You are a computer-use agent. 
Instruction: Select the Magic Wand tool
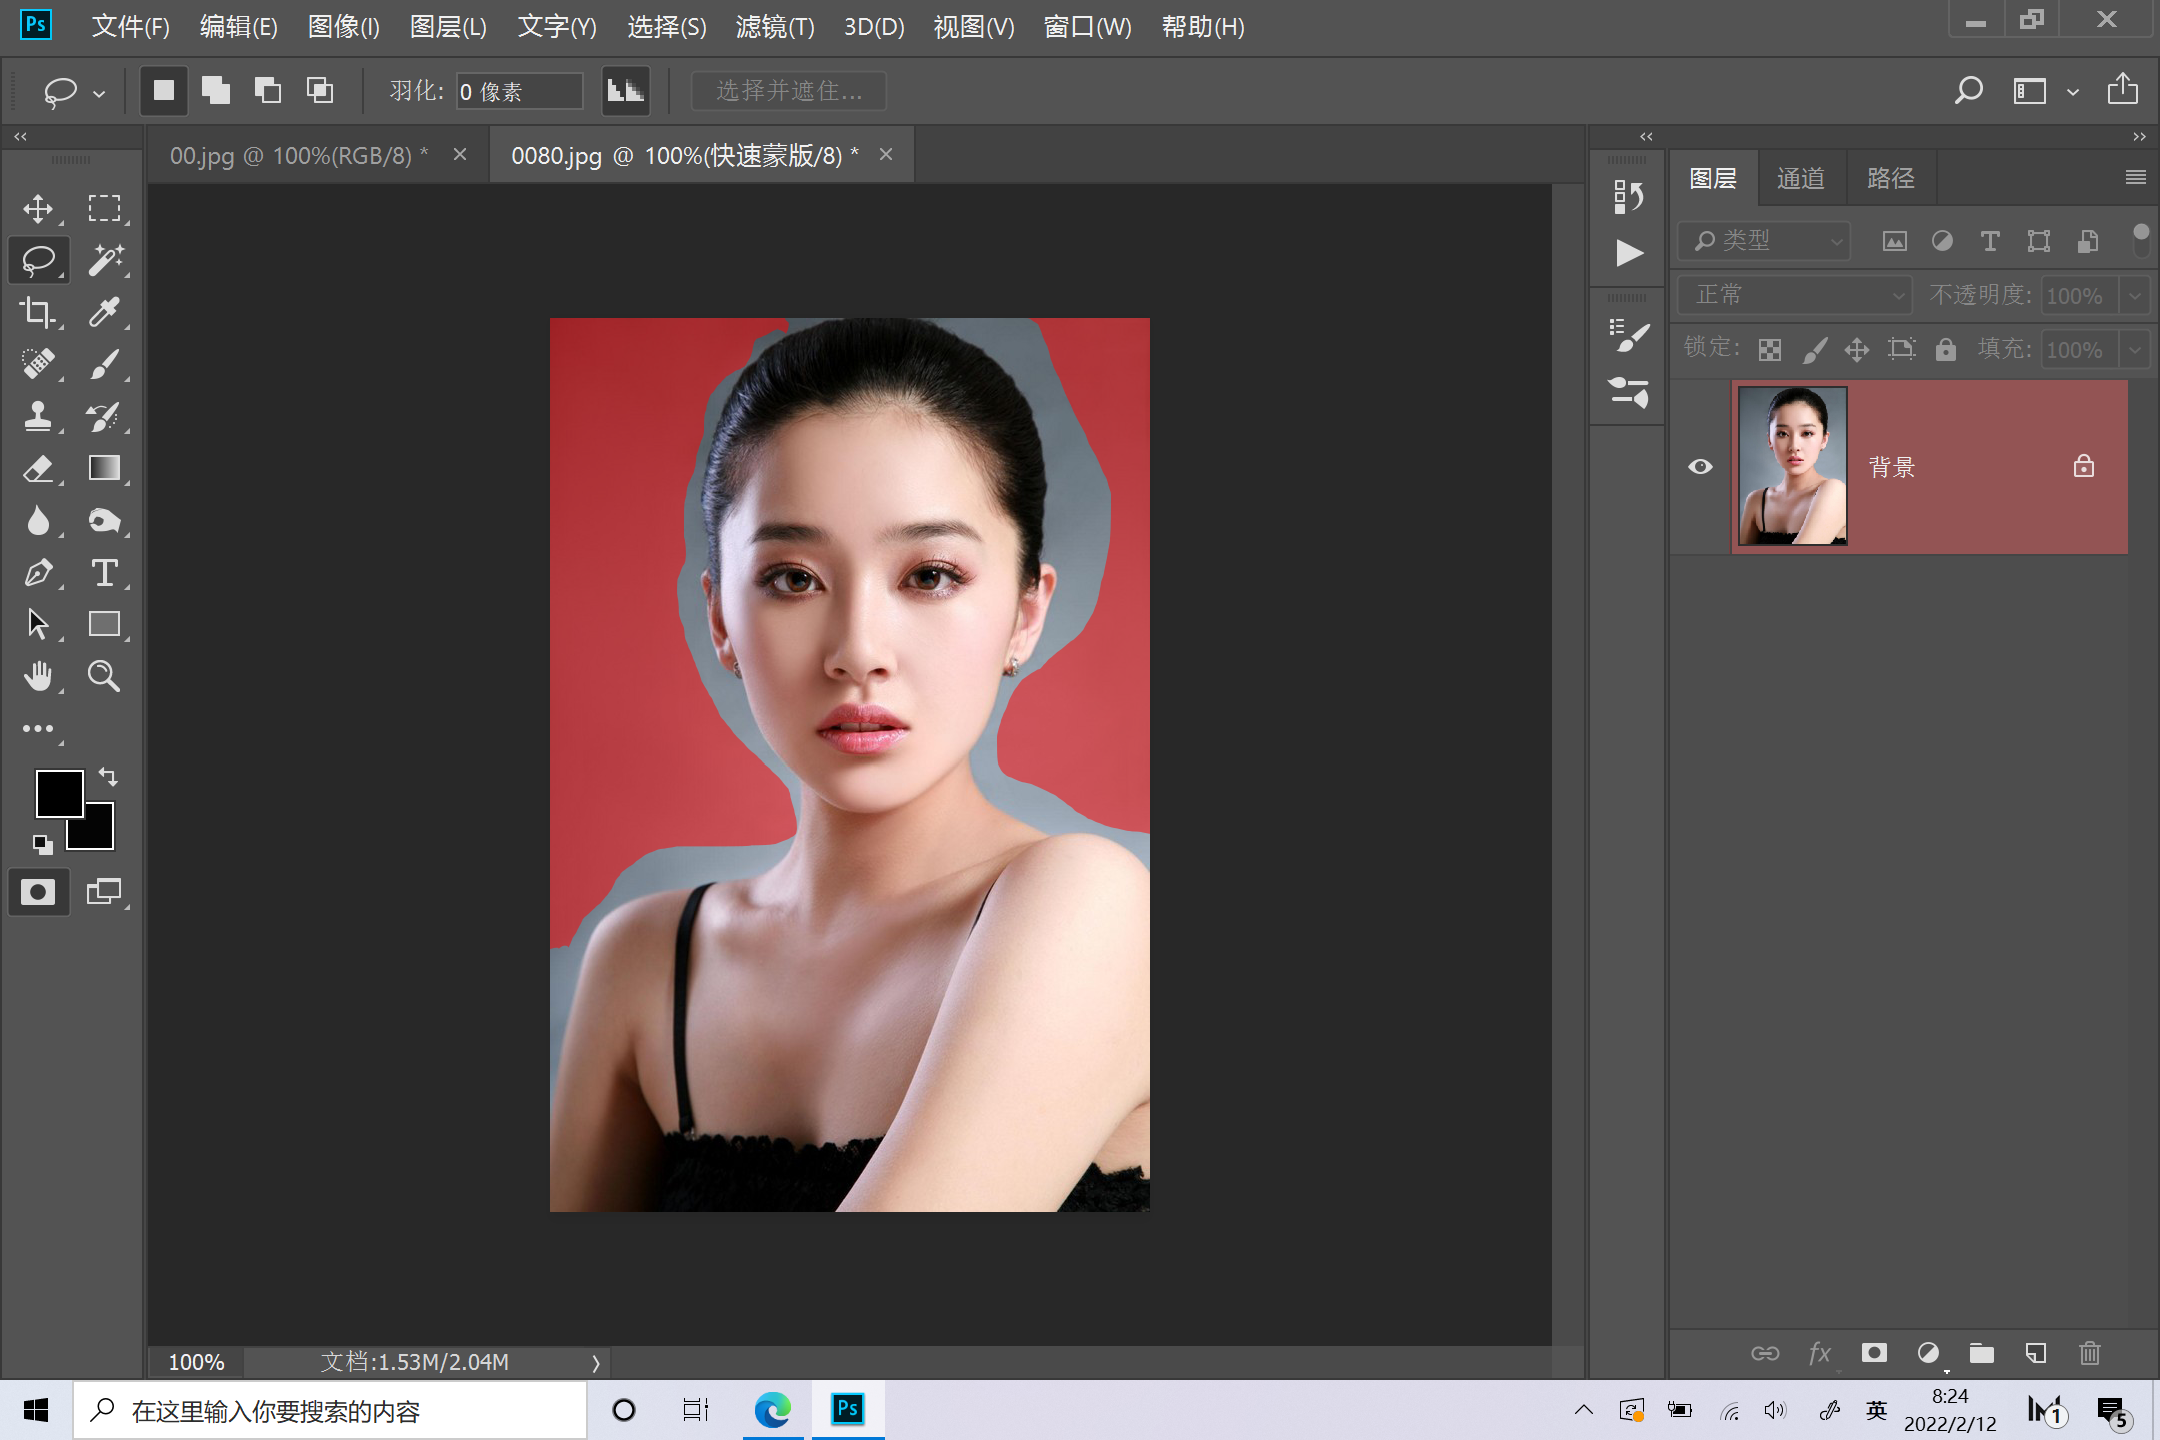104,261
